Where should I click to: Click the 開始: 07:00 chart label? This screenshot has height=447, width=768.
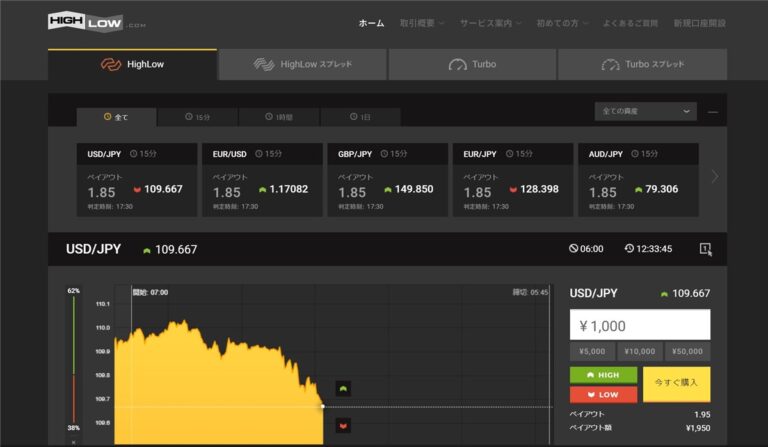coord(150,292)
